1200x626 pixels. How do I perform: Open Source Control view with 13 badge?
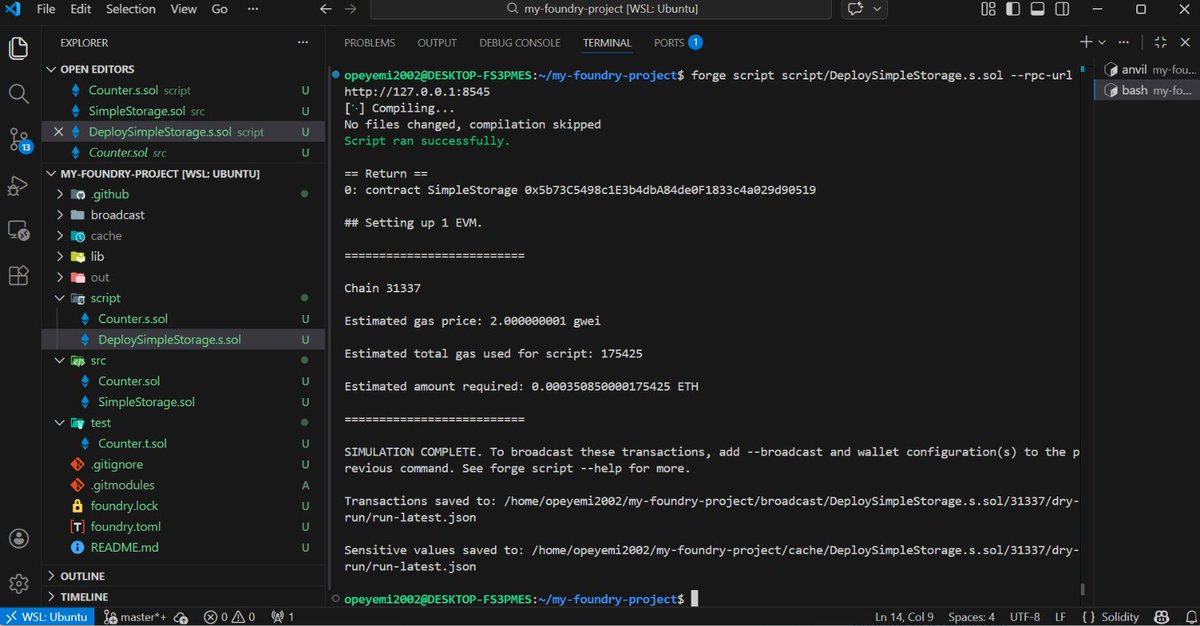[x=18, y=140]
